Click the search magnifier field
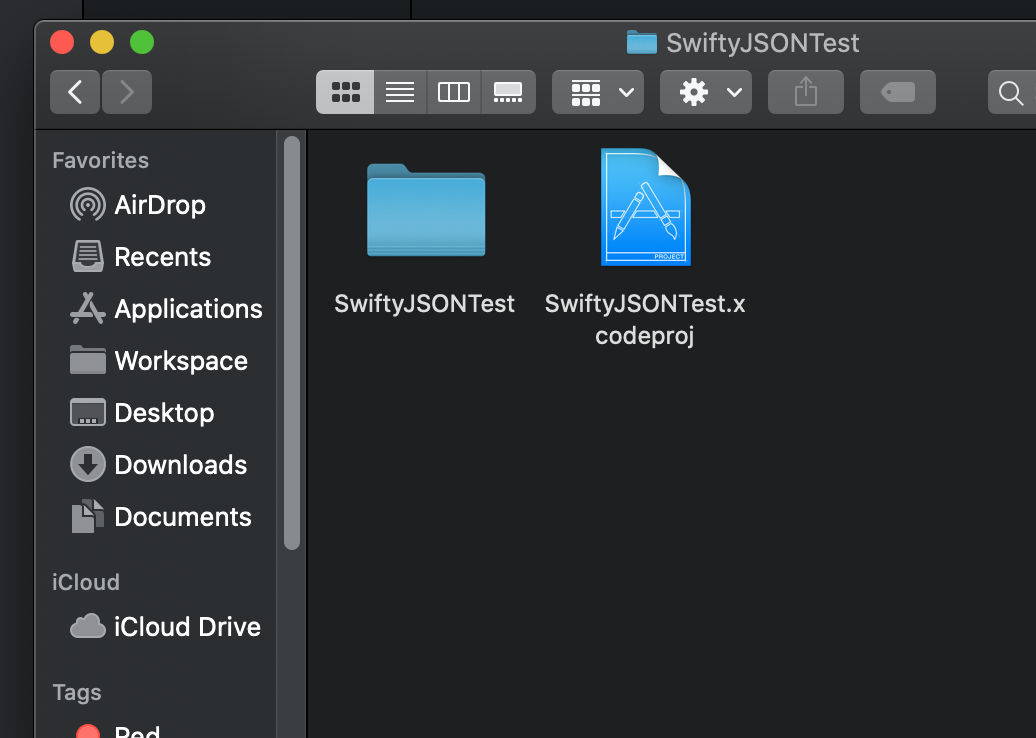1036x738 pixels. point(1012,92)
